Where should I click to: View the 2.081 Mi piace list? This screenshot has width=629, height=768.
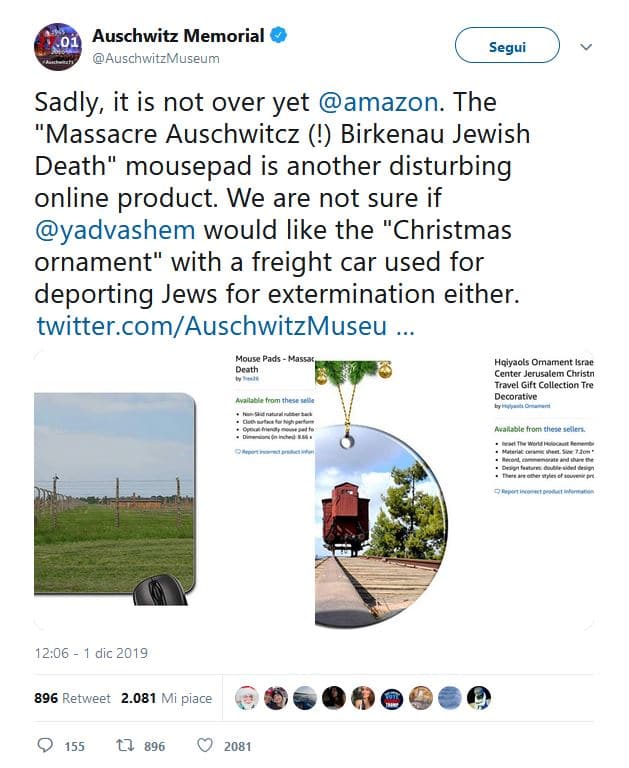coord(166,698)
